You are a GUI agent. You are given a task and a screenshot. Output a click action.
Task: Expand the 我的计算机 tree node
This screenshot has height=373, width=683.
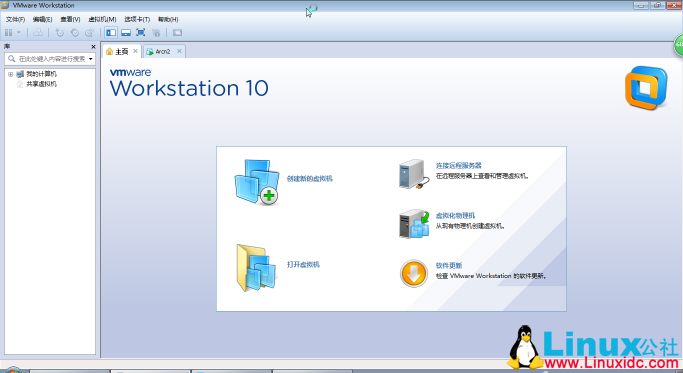[x=10, y=74]
